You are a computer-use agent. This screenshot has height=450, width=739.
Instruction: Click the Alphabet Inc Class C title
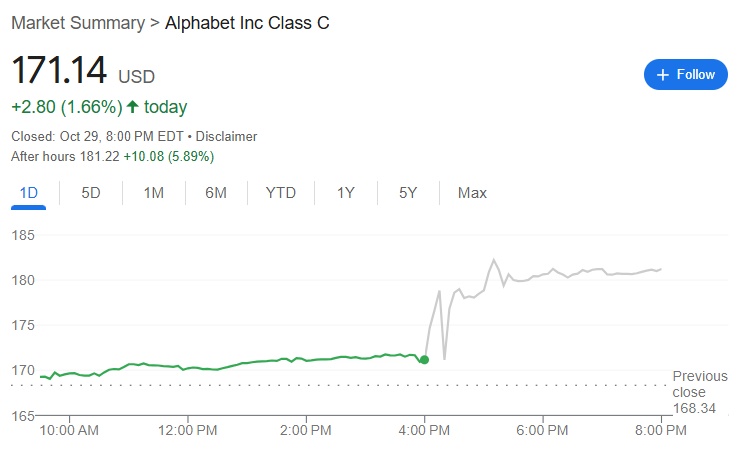click(247, 23)
